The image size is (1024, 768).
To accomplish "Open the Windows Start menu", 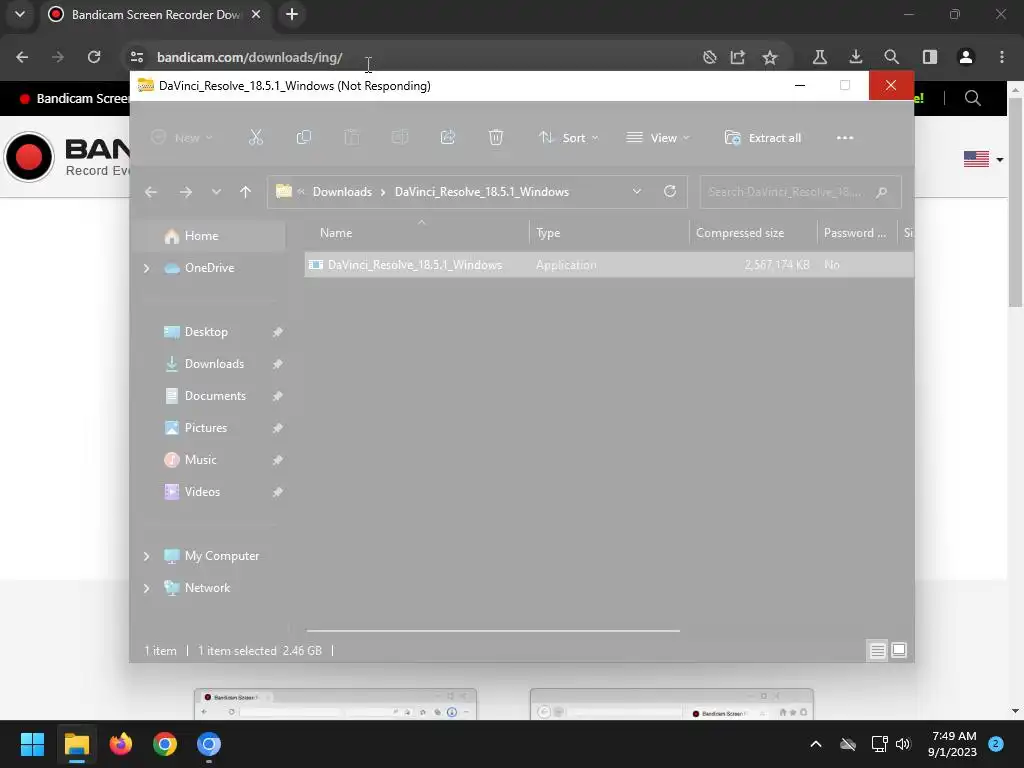I will pos(32,744).
